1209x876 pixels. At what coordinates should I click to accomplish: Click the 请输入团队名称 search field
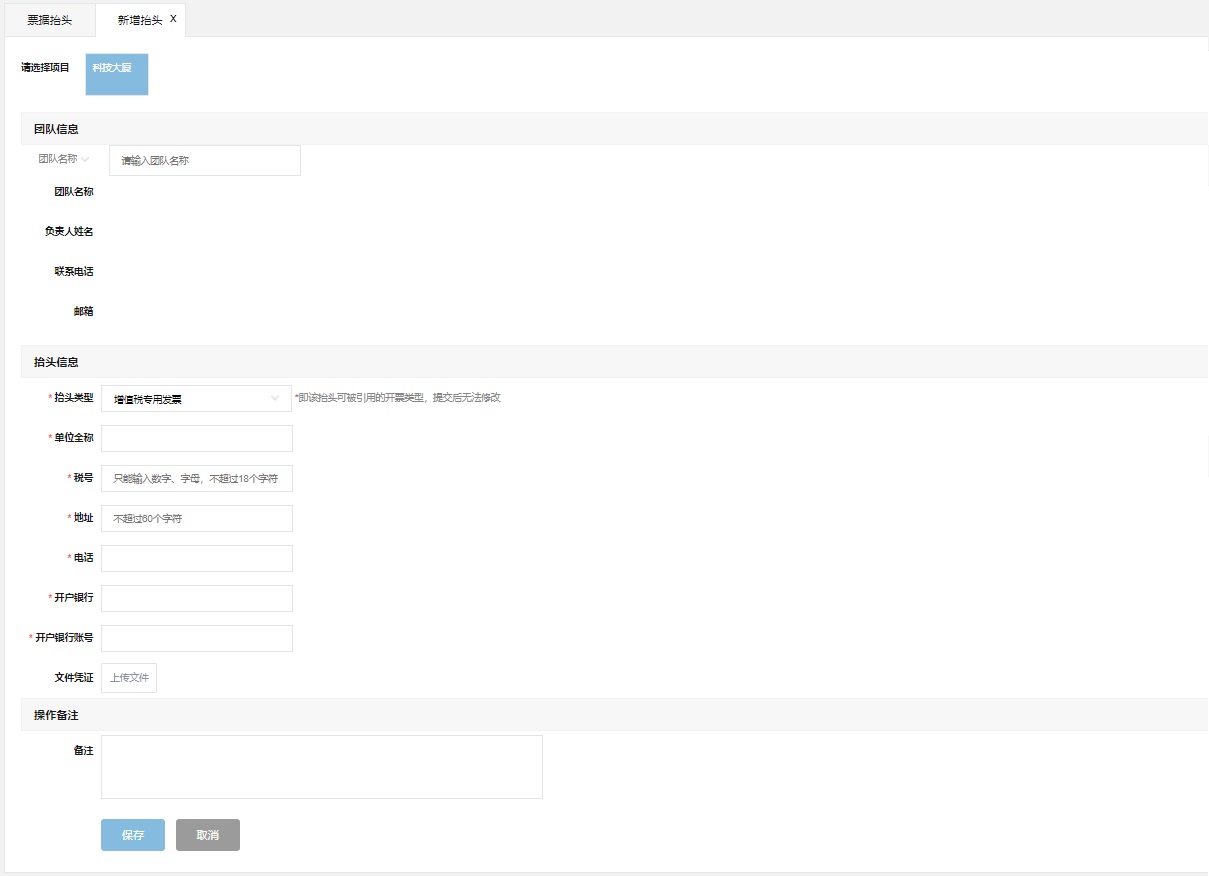(x=204, y=160)
